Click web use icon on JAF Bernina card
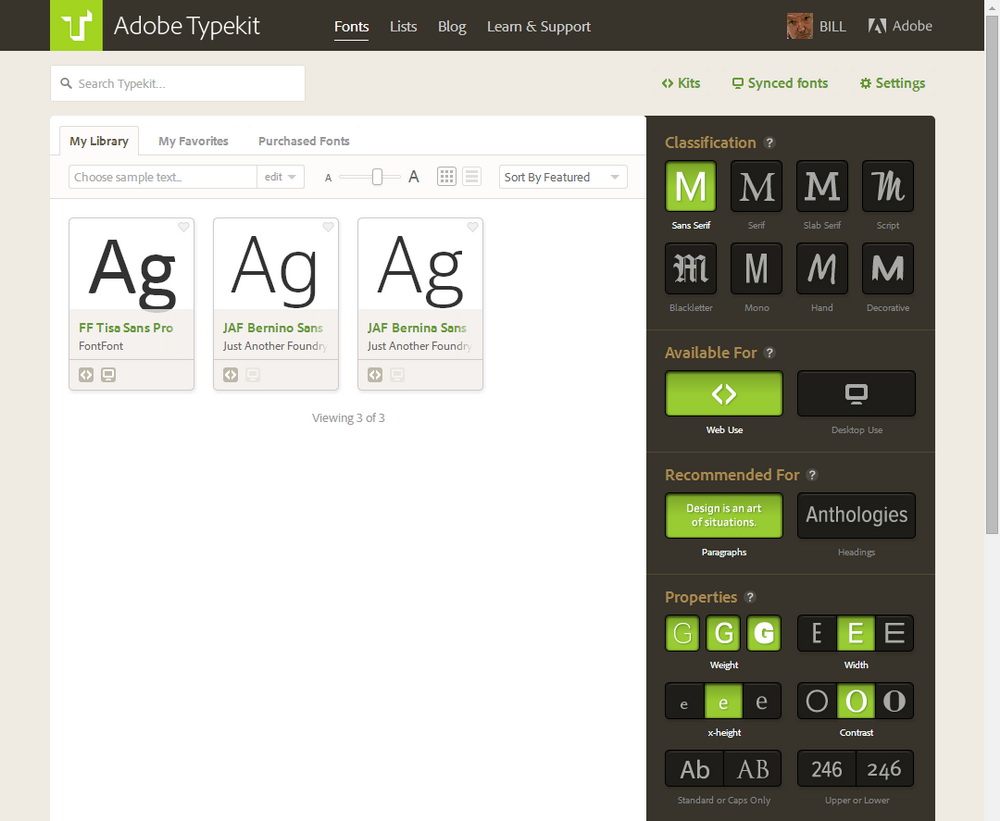1000x821 pixels. [375, 375]
